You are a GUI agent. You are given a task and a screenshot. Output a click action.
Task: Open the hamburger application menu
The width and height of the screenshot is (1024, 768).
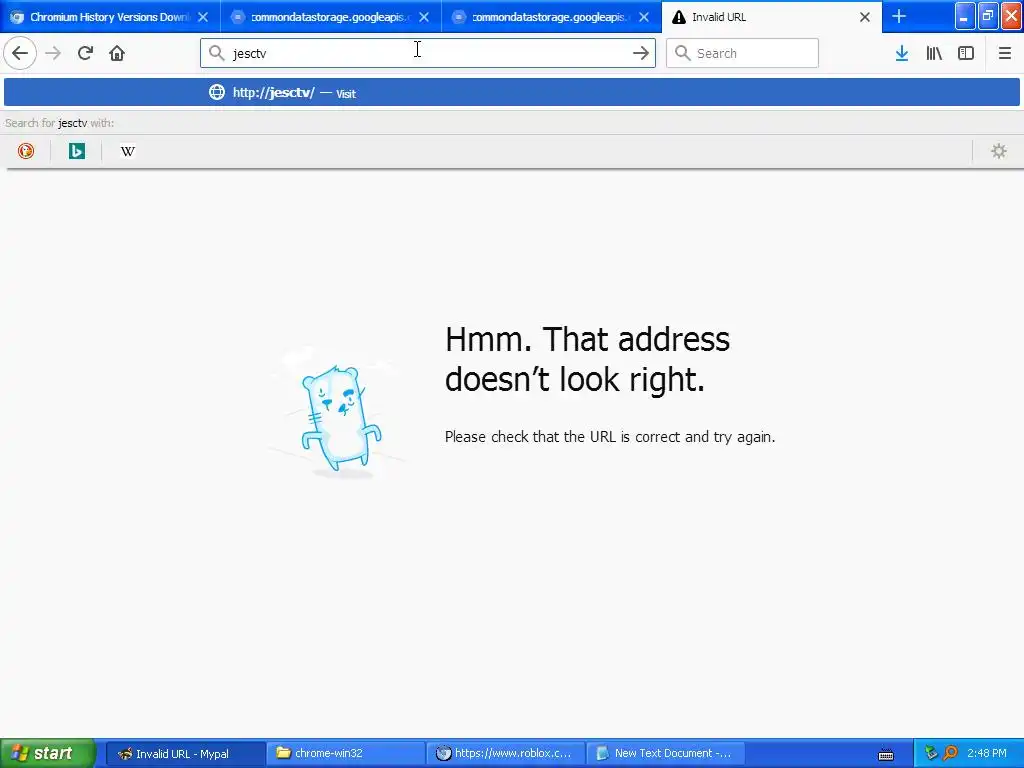click(x=1005, y=53)
